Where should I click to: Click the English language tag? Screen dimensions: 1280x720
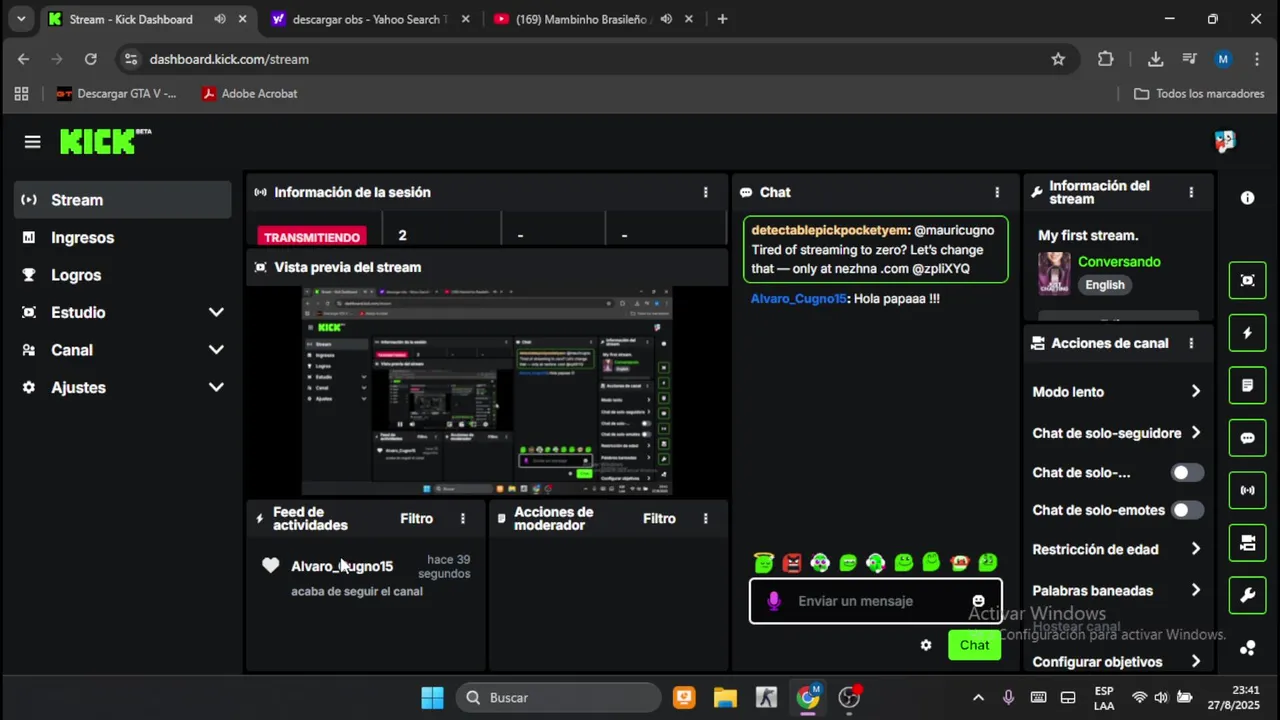click(x=1105, y=285)
